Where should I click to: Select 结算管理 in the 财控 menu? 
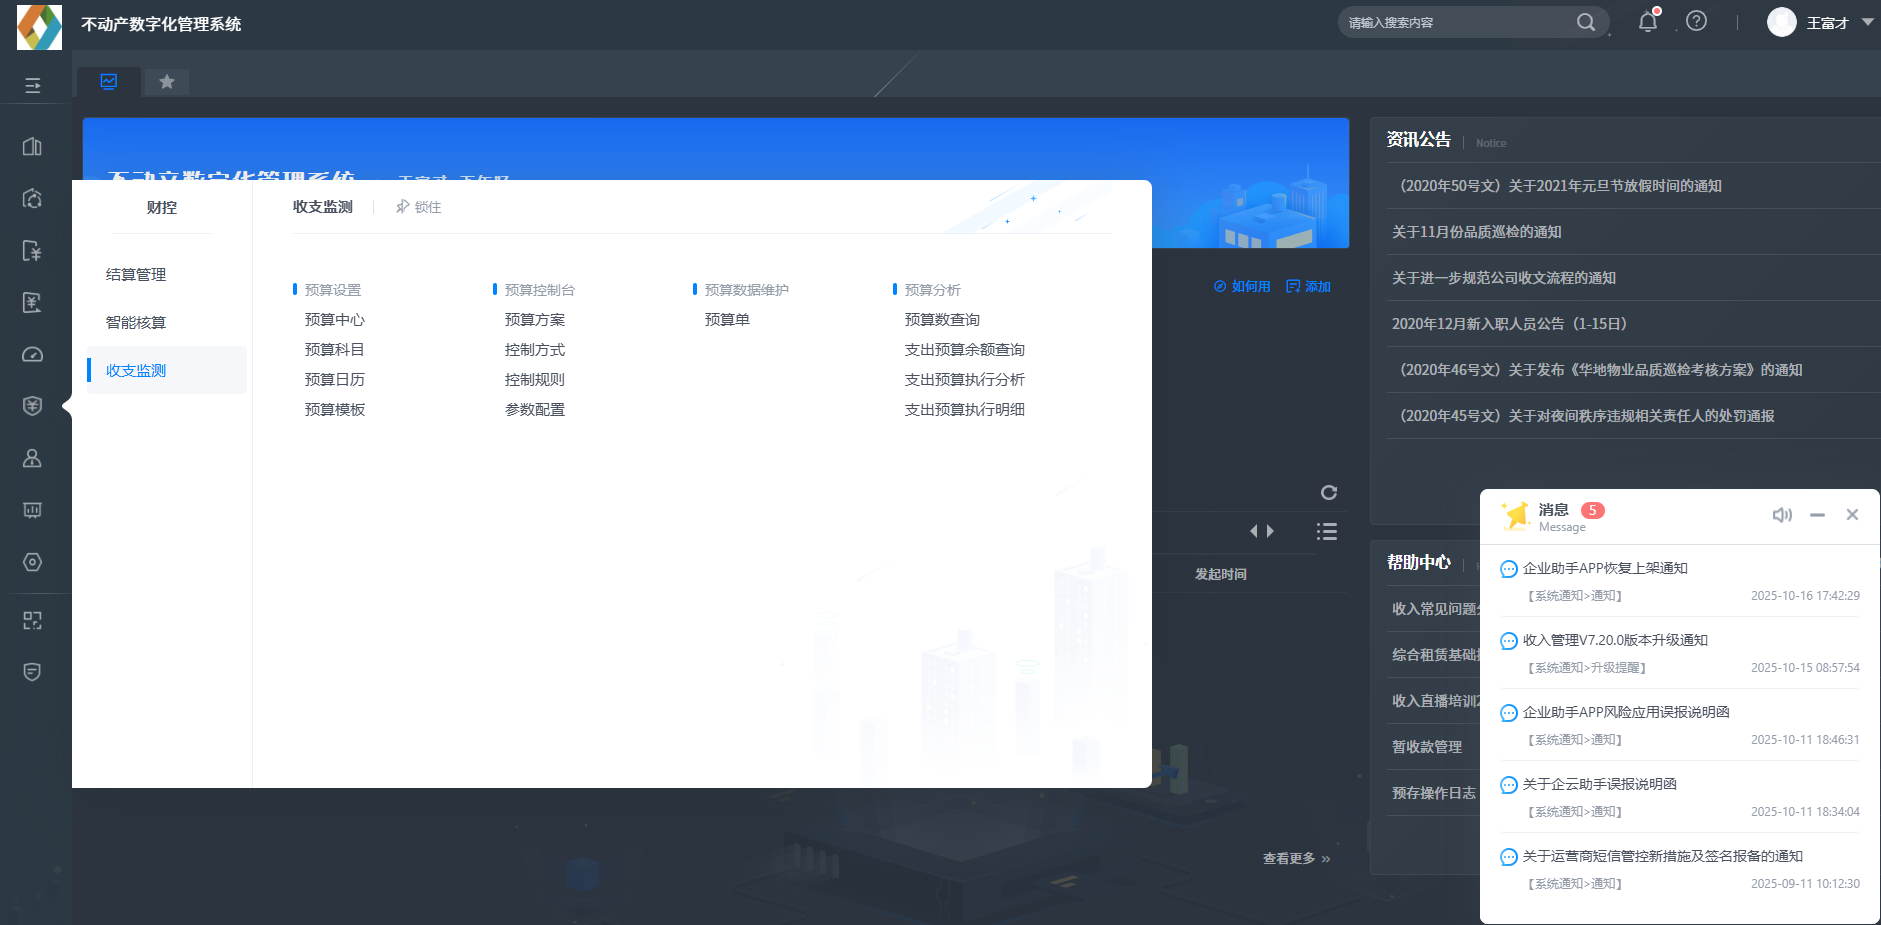point(136,275)
